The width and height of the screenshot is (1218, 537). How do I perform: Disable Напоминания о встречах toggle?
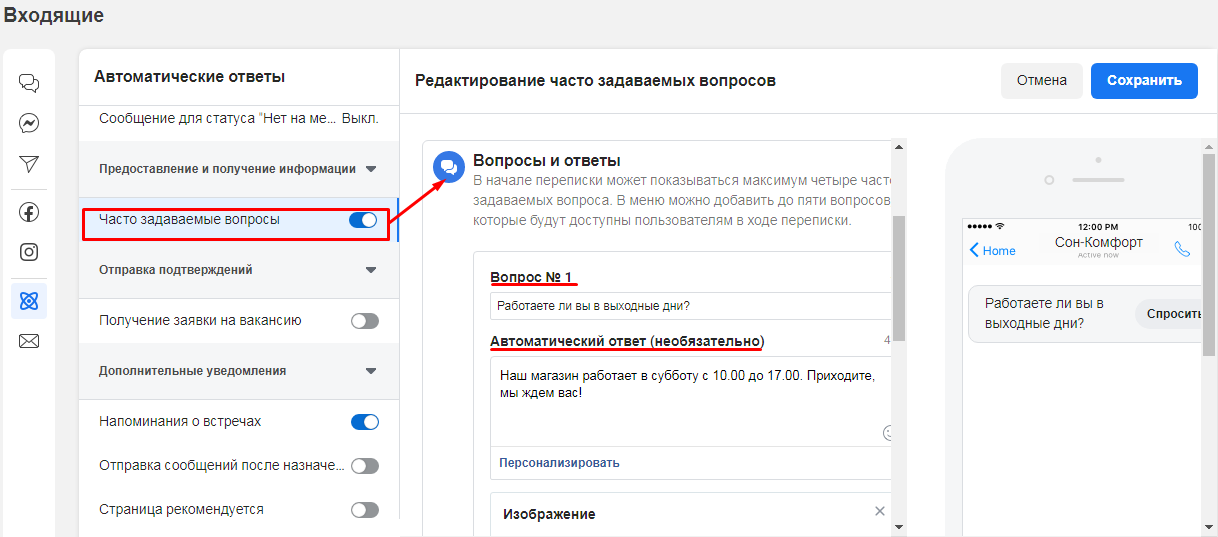(365, 422)
